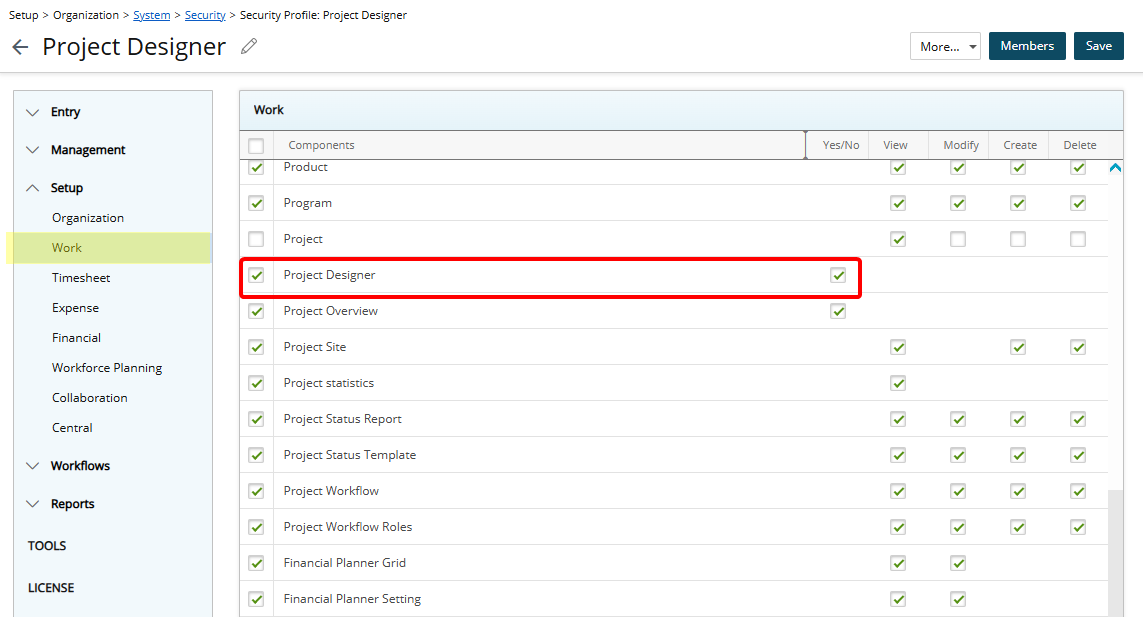Disable the Project Designer Yes/No checkbox
The height and width of the screenshot is (617, 1143).
coord(838,274)
